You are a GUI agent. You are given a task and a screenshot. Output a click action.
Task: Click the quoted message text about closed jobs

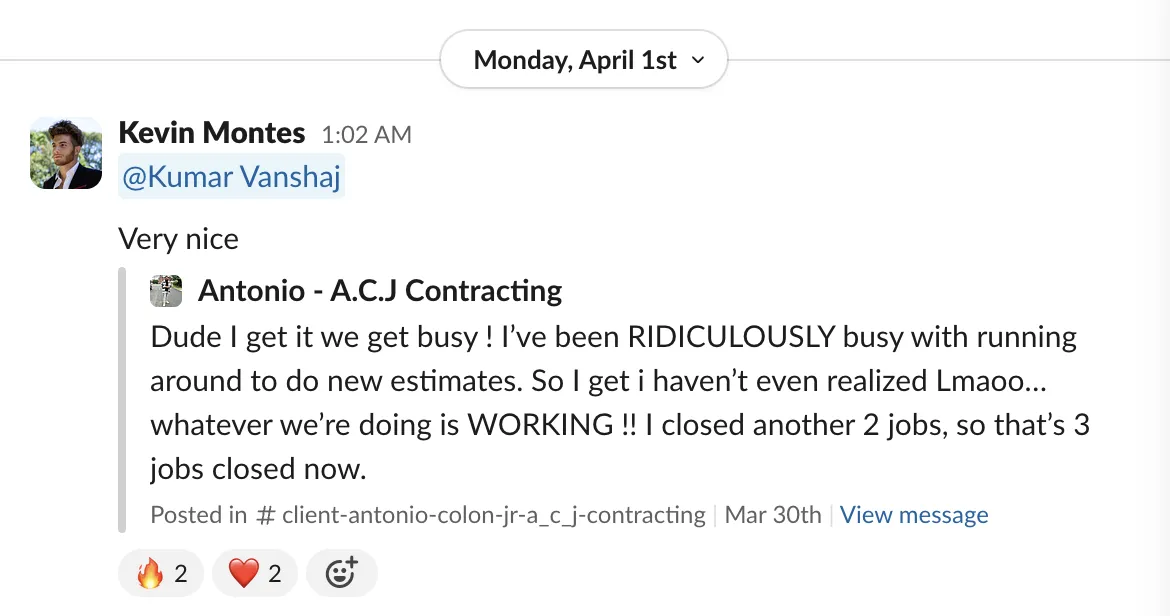[620, 403]
